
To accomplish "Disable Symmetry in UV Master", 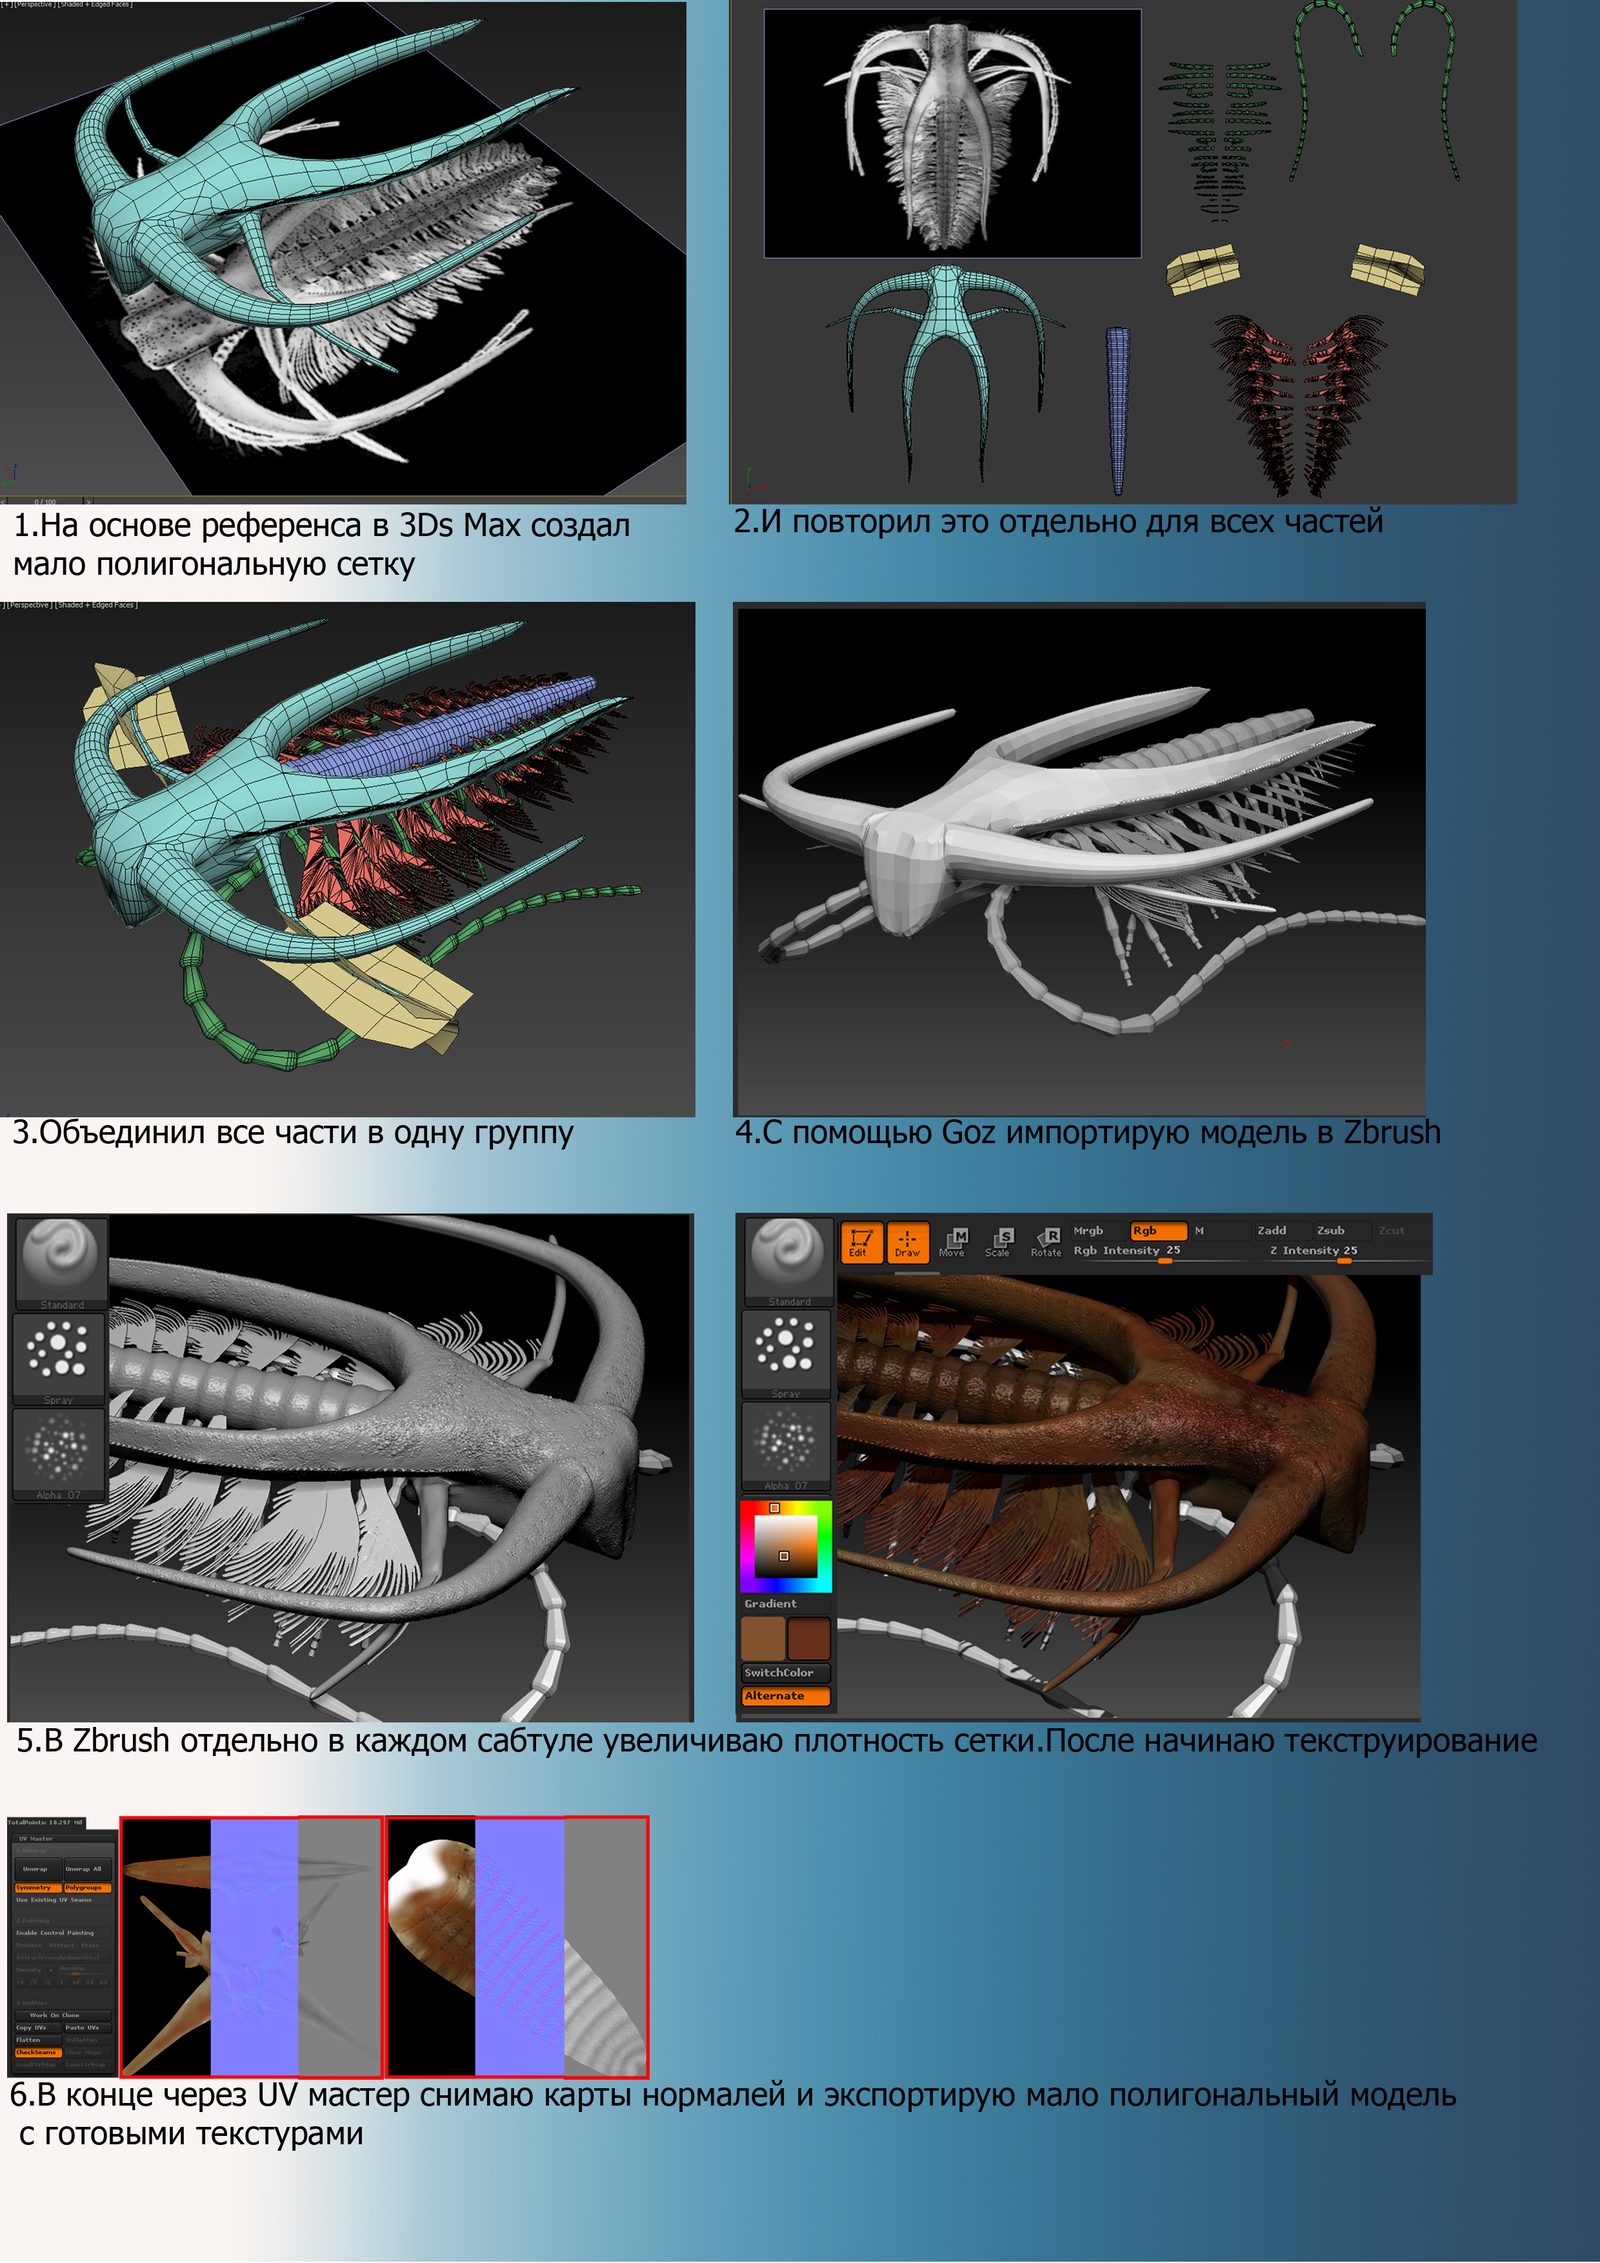I will [37, 1888].
